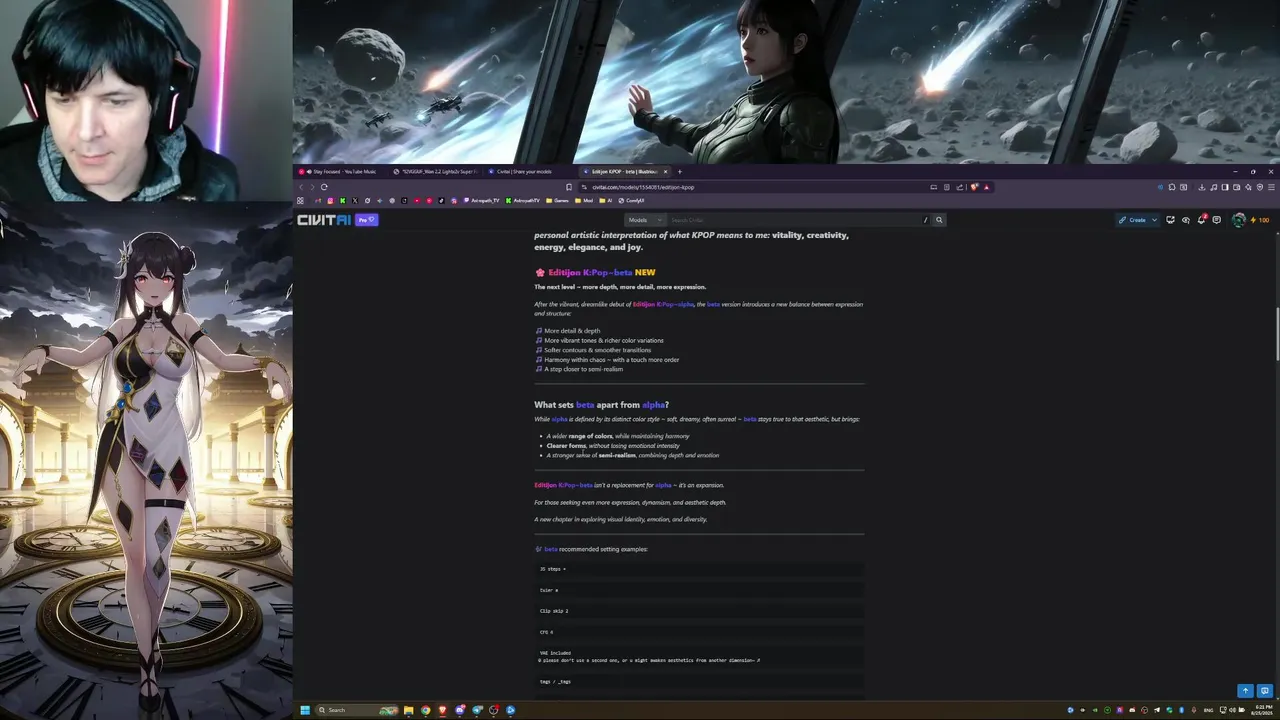Open the Pro membership badge

(x=366, y=220)
